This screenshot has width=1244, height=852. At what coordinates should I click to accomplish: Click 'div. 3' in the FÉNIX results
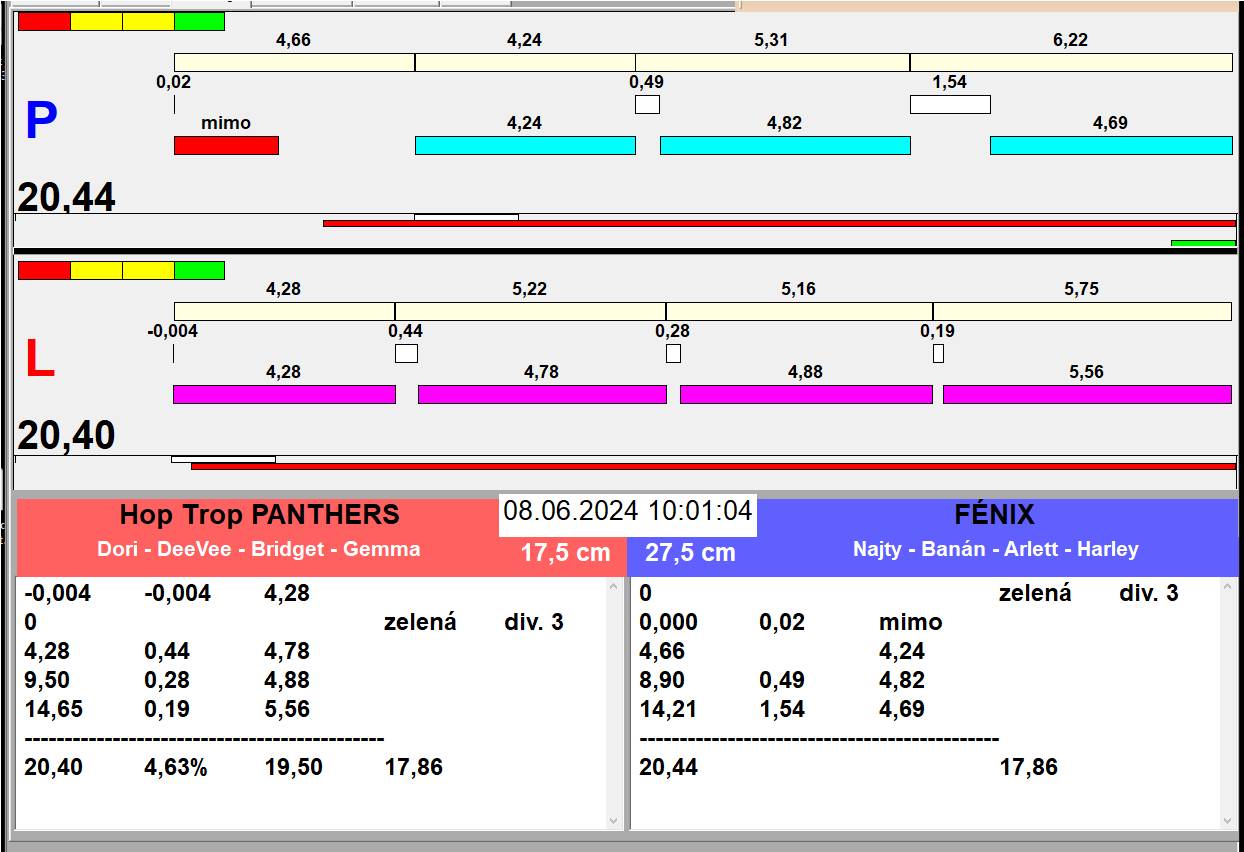tap(1149, 593)
